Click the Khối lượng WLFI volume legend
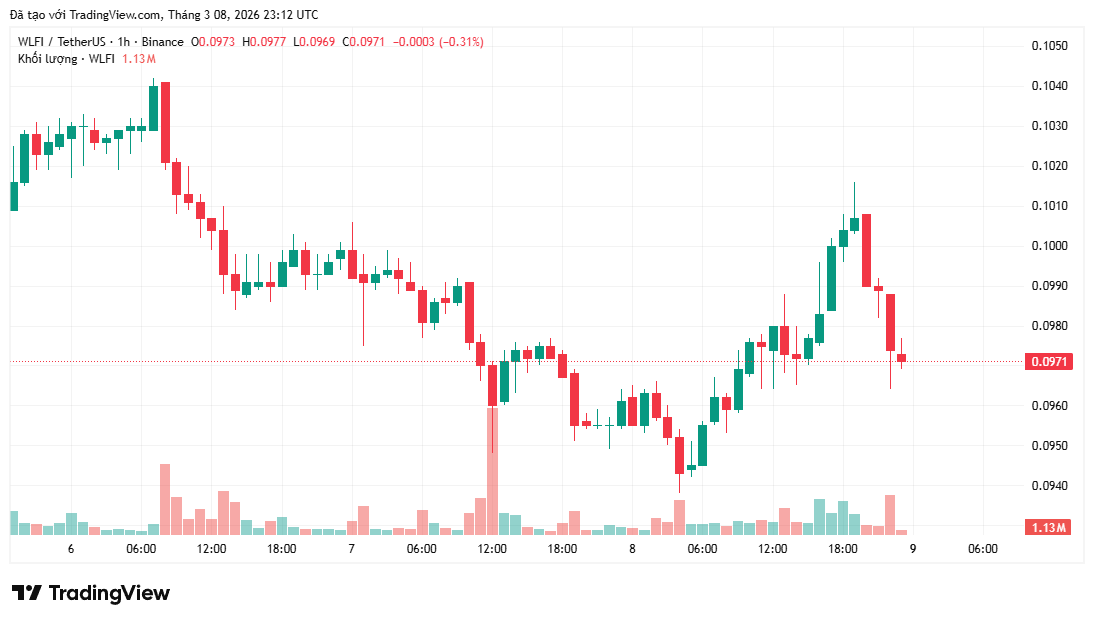The width and height of the screenshot is (1094, 623). click(x=66, y=59)
